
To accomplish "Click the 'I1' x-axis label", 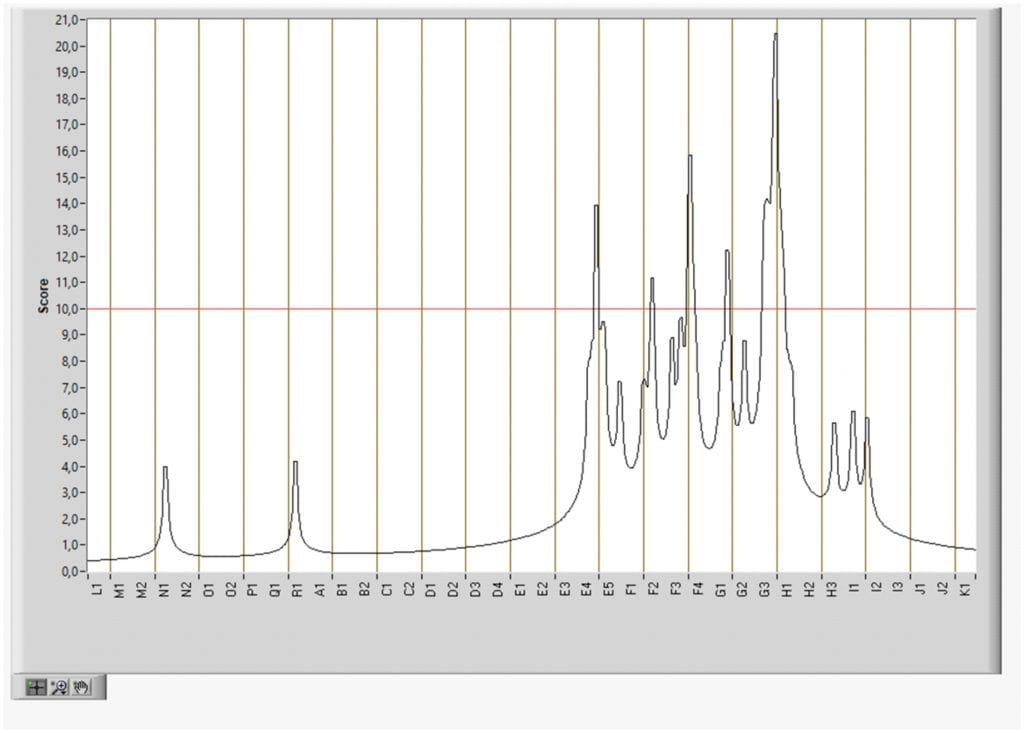I will (854, 589).
